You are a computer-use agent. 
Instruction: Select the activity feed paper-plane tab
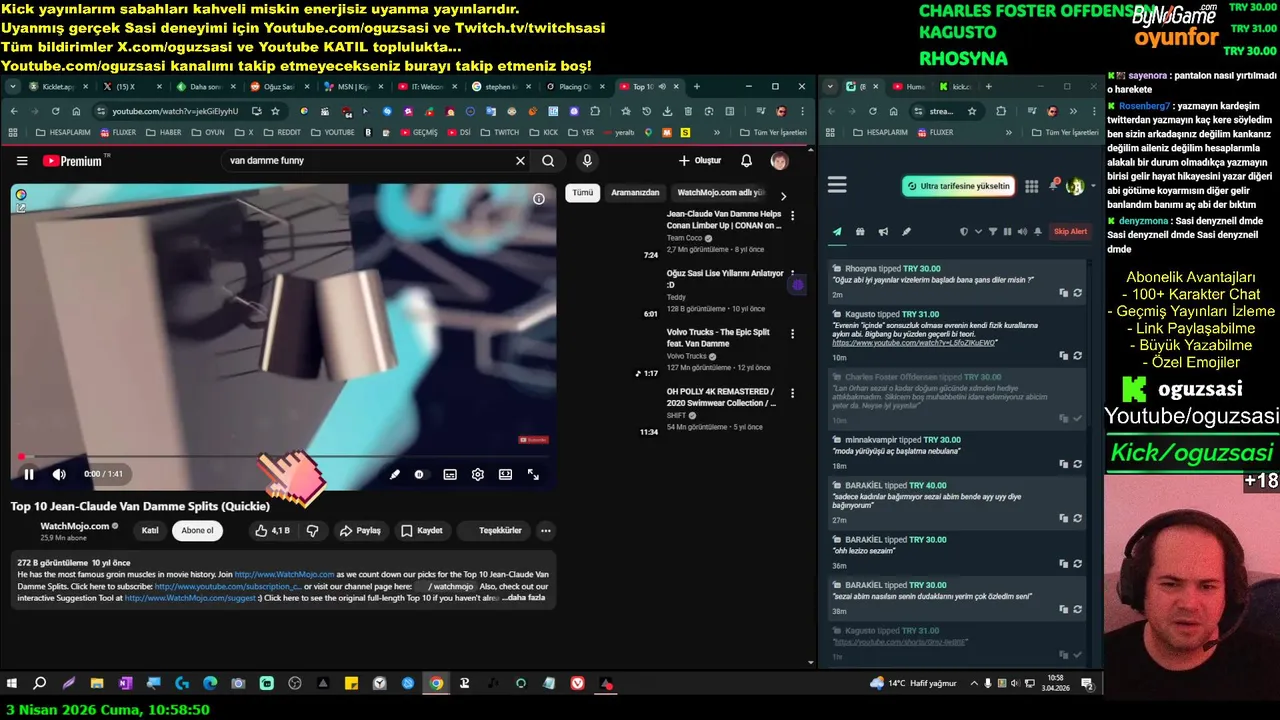[837, 232]
